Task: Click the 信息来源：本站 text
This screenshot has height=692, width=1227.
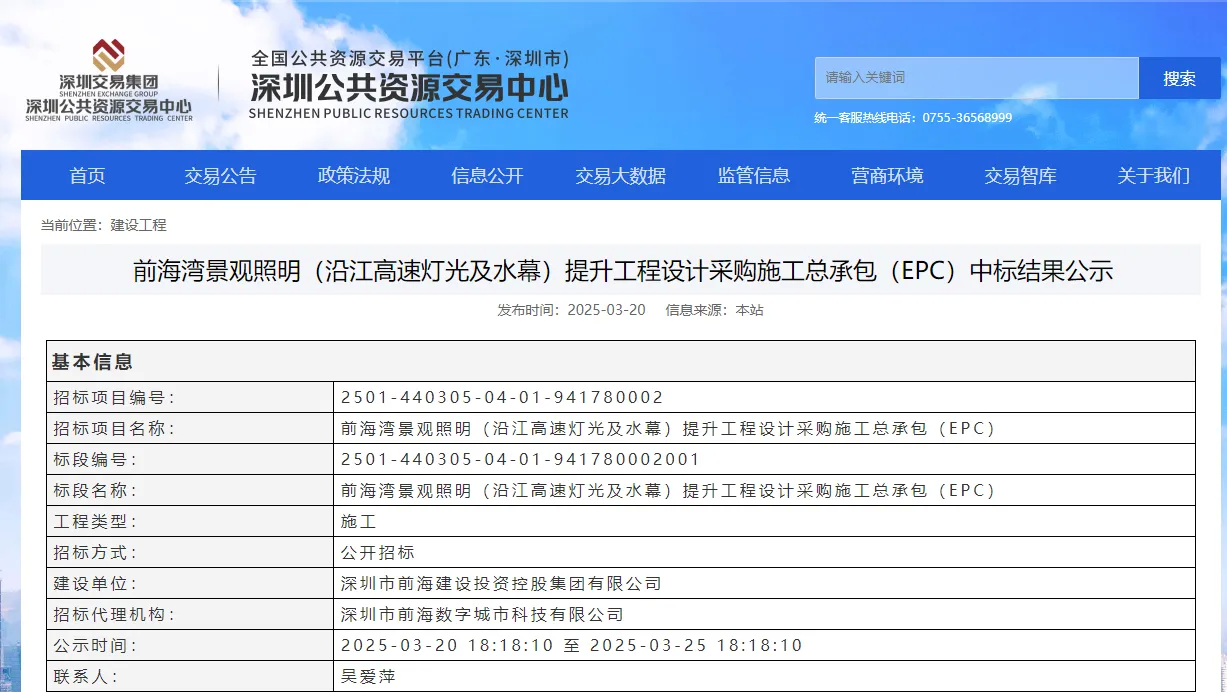Action: pos(715,310)
